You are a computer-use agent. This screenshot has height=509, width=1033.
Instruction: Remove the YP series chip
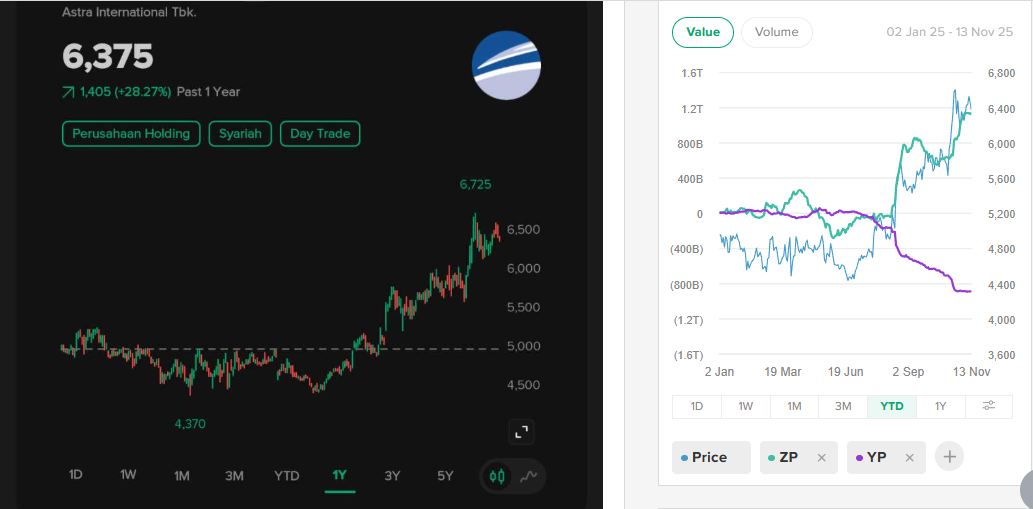[x=909, y=458]
